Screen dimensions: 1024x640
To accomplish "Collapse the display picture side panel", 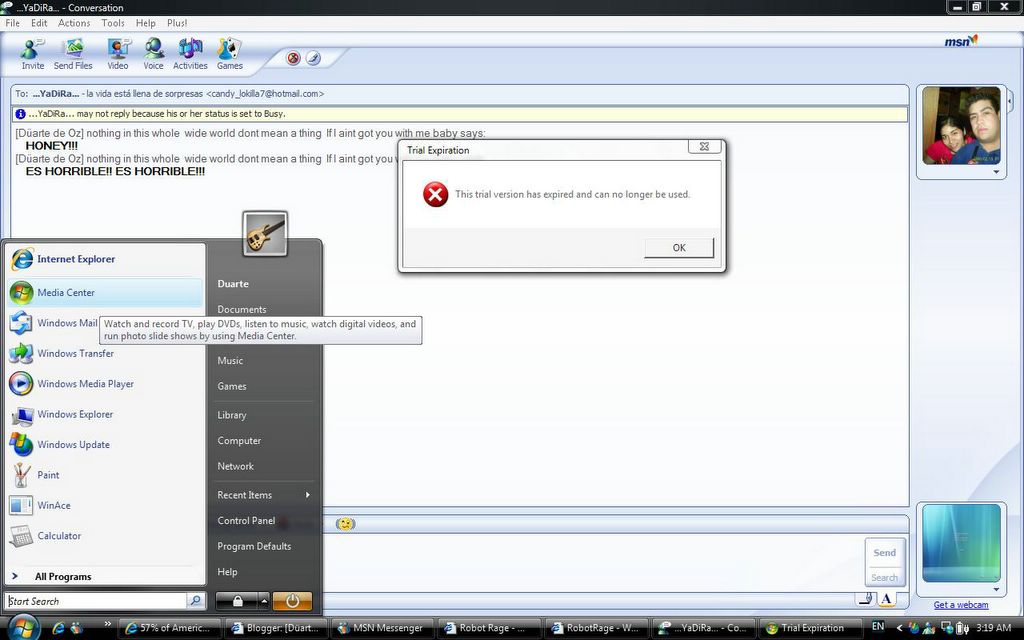I will [x=1010, y=101].
